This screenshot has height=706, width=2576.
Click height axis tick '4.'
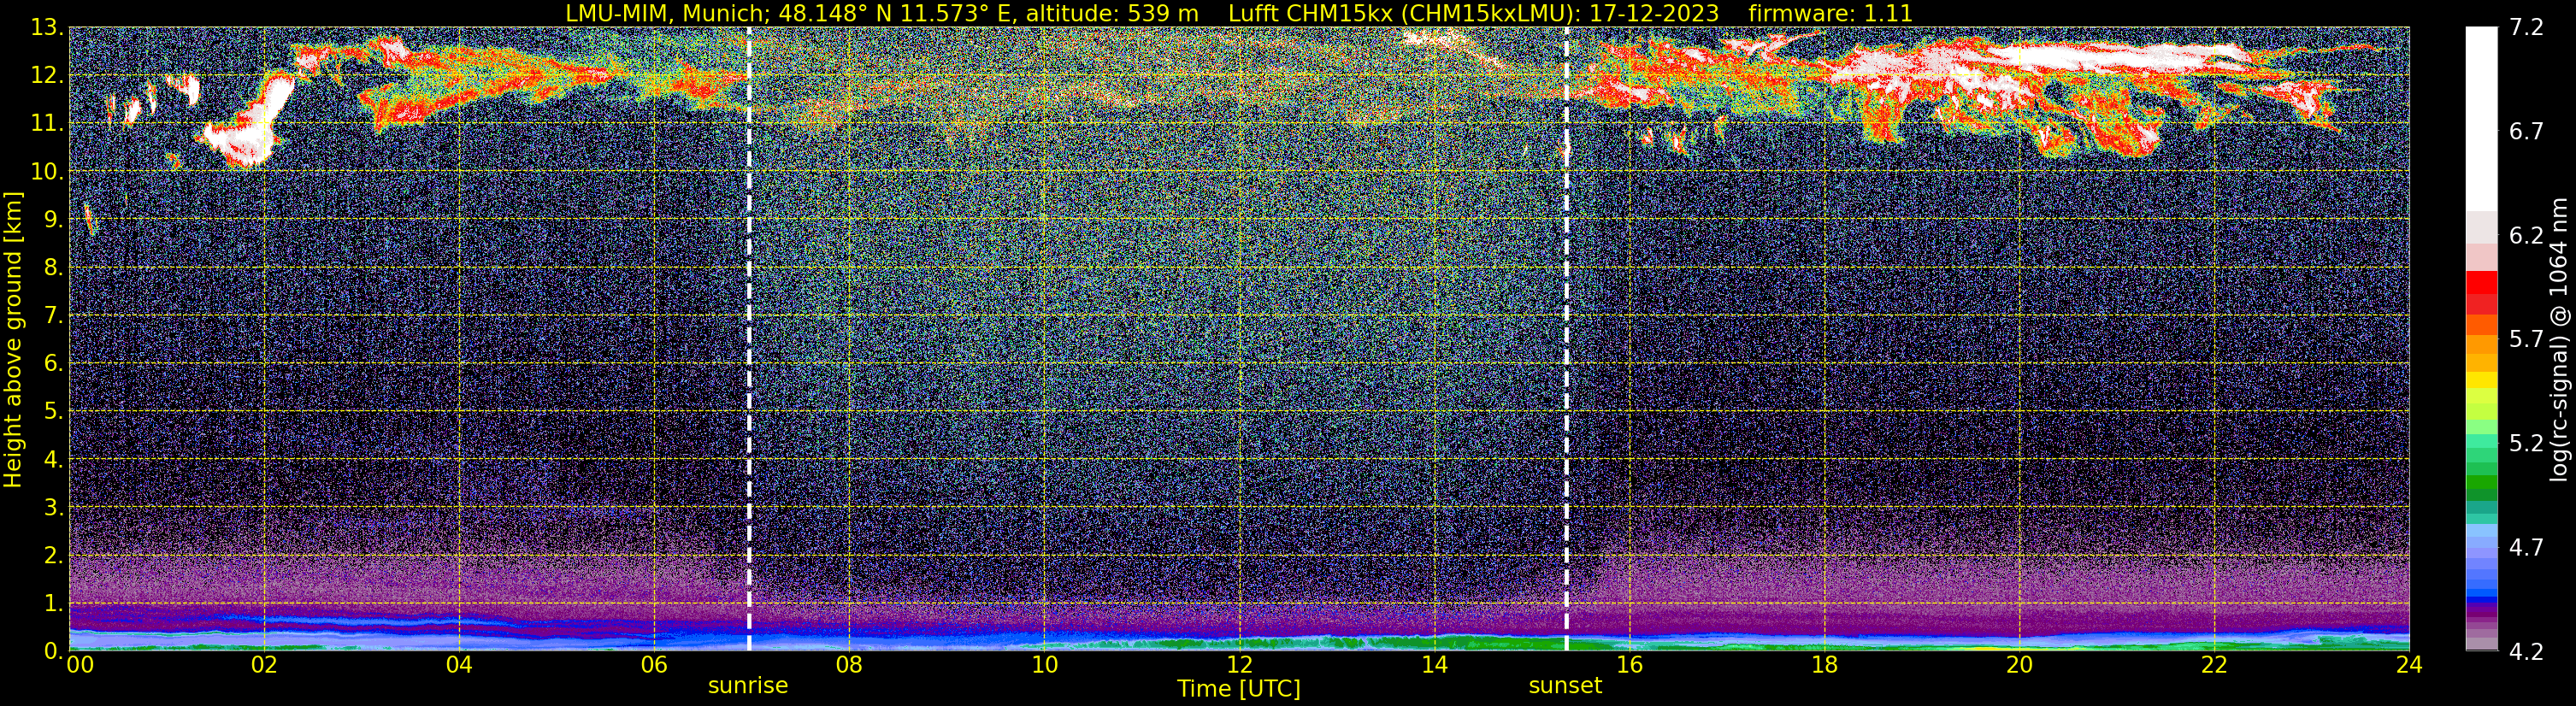[x=54, y=460]
